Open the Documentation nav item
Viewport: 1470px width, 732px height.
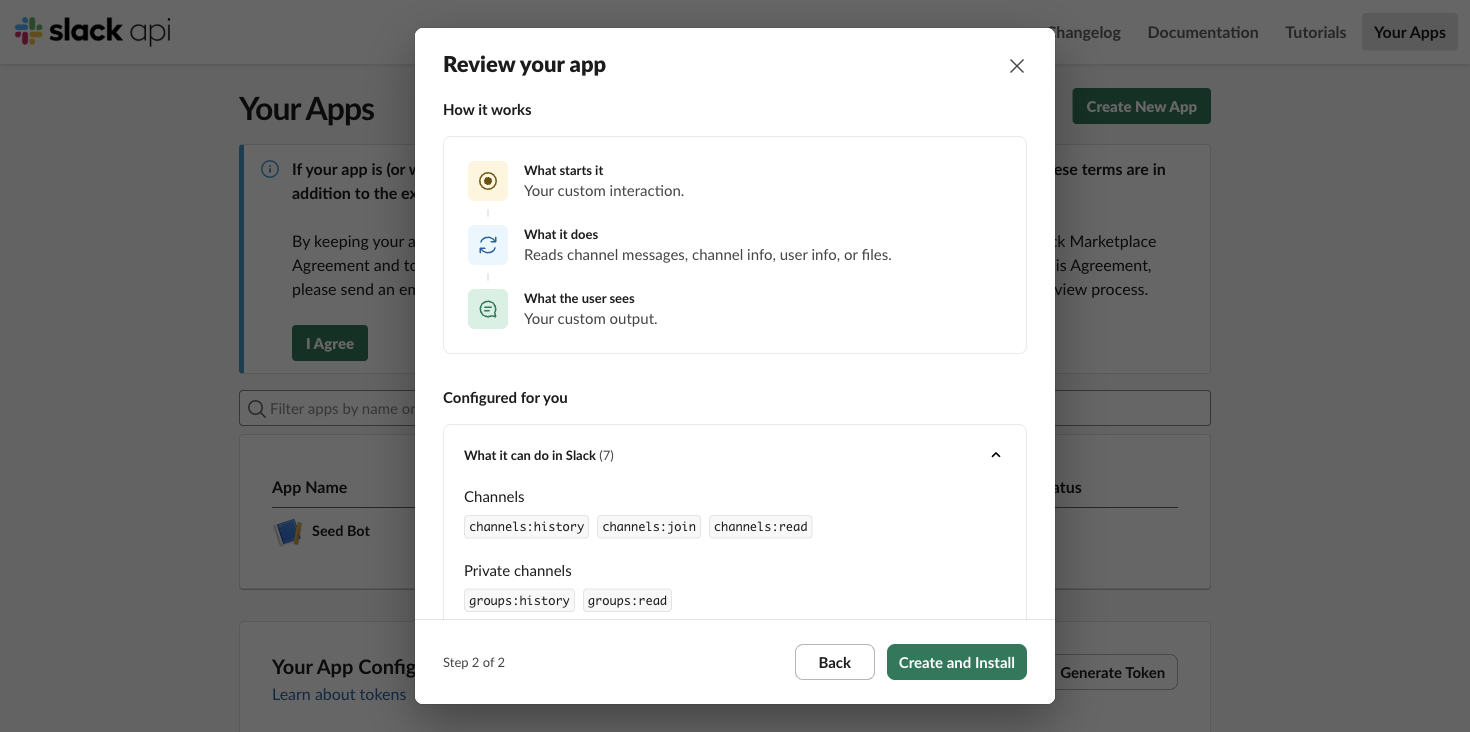1203,32
